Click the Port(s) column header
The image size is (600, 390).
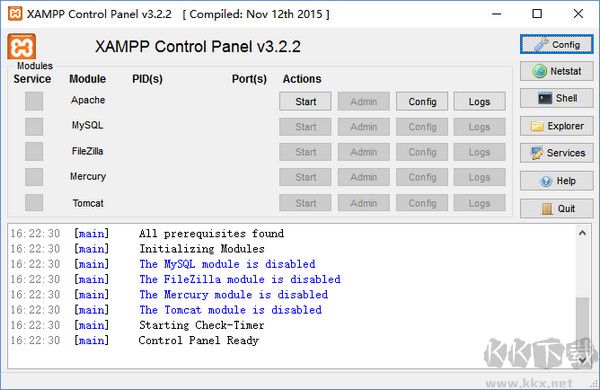(x=249, y=79)
